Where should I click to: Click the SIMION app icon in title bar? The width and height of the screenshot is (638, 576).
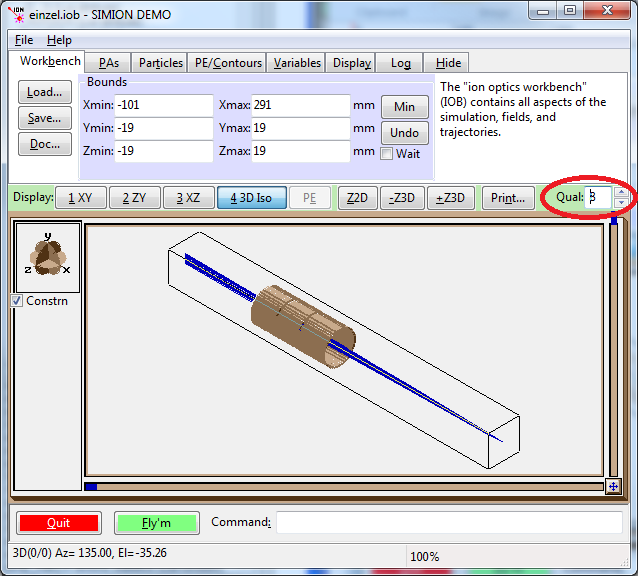coord(17,14)
